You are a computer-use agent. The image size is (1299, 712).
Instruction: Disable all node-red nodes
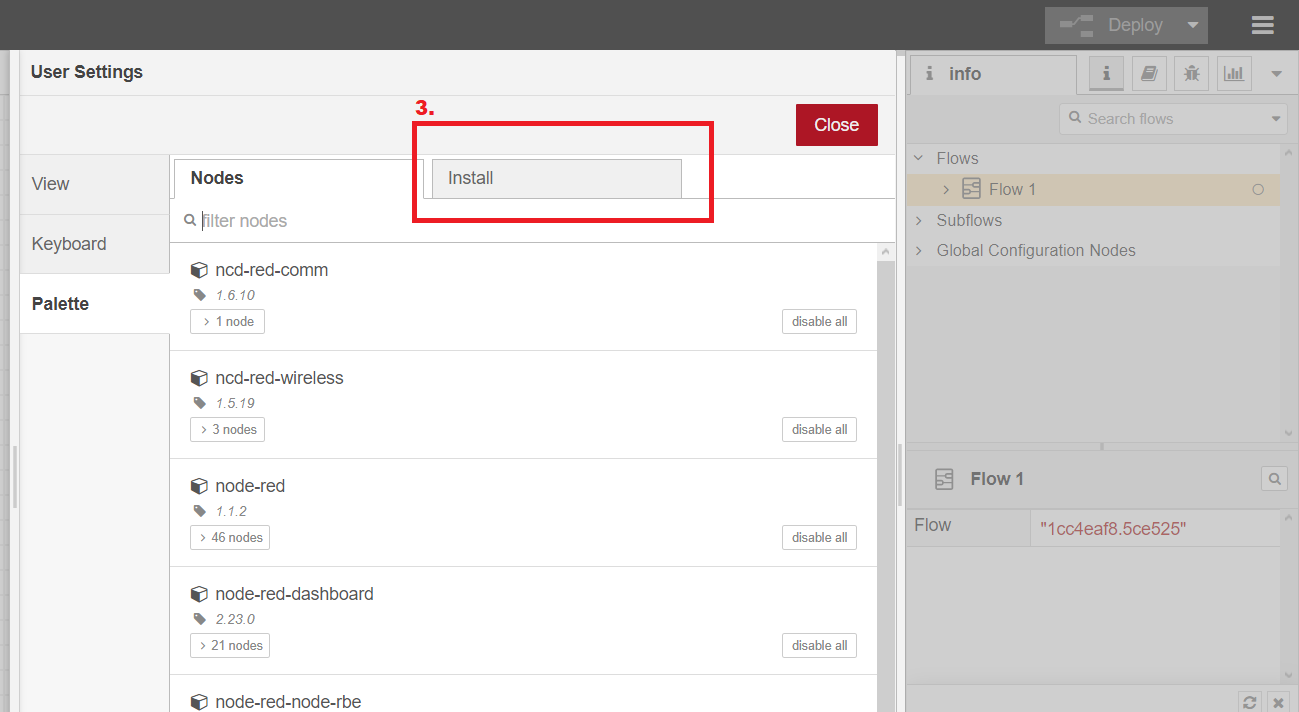coord(819,537)
